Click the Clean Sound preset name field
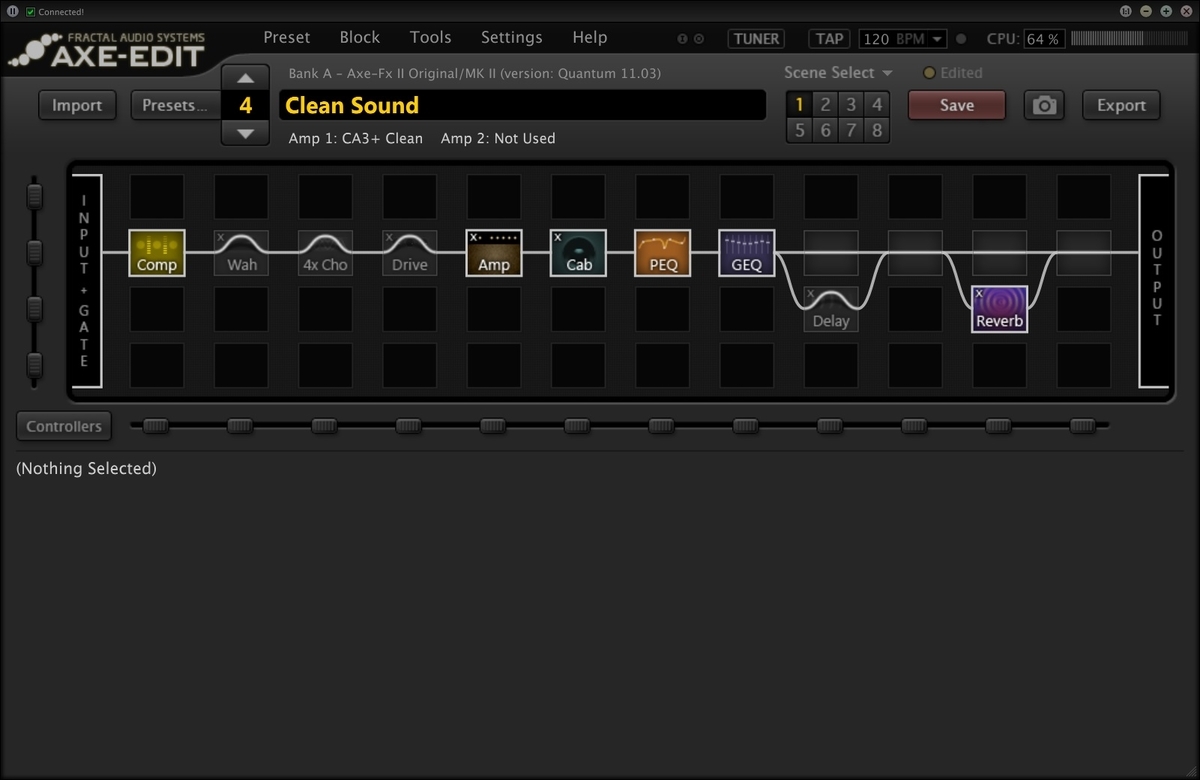Screen dimensions: 1200x780 (522, 105)
